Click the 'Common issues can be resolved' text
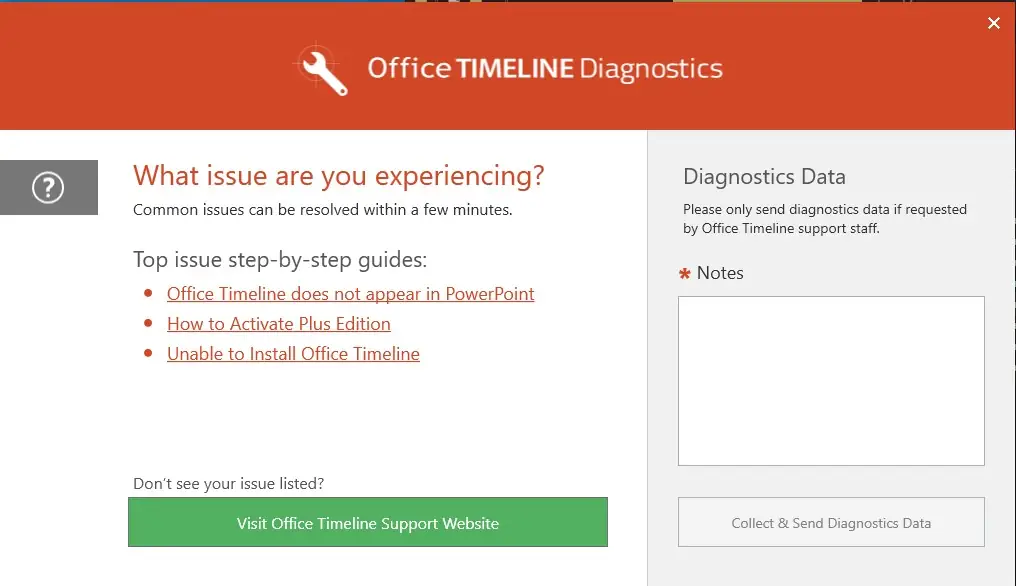Screen dimensions: 1016x586 [x=322, y=210]
